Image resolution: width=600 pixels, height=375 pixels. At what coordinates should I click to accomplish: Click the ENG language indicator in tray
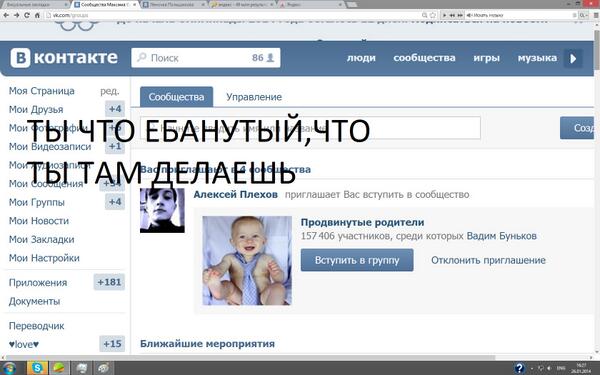point(560,368)
